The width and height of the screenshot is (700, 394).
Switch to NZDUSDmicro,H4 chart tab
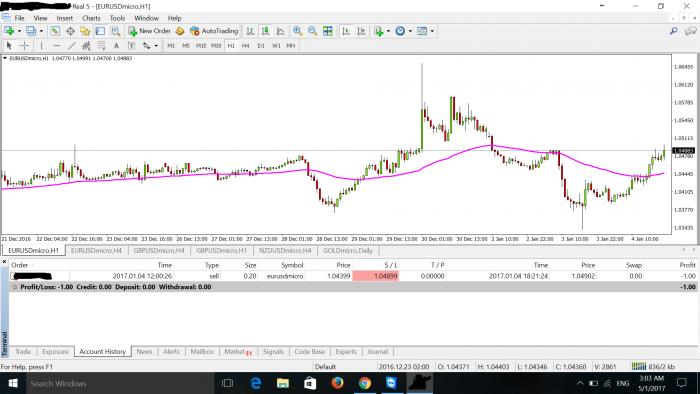(285, 250)
